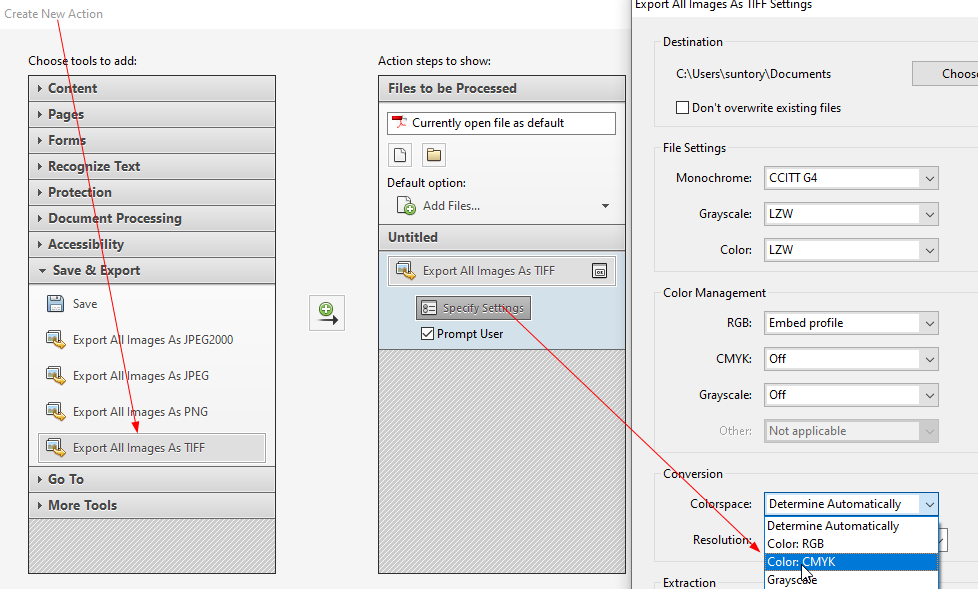Click the C:\Users\suntory\Documents destination path

(x=753, y=74)
